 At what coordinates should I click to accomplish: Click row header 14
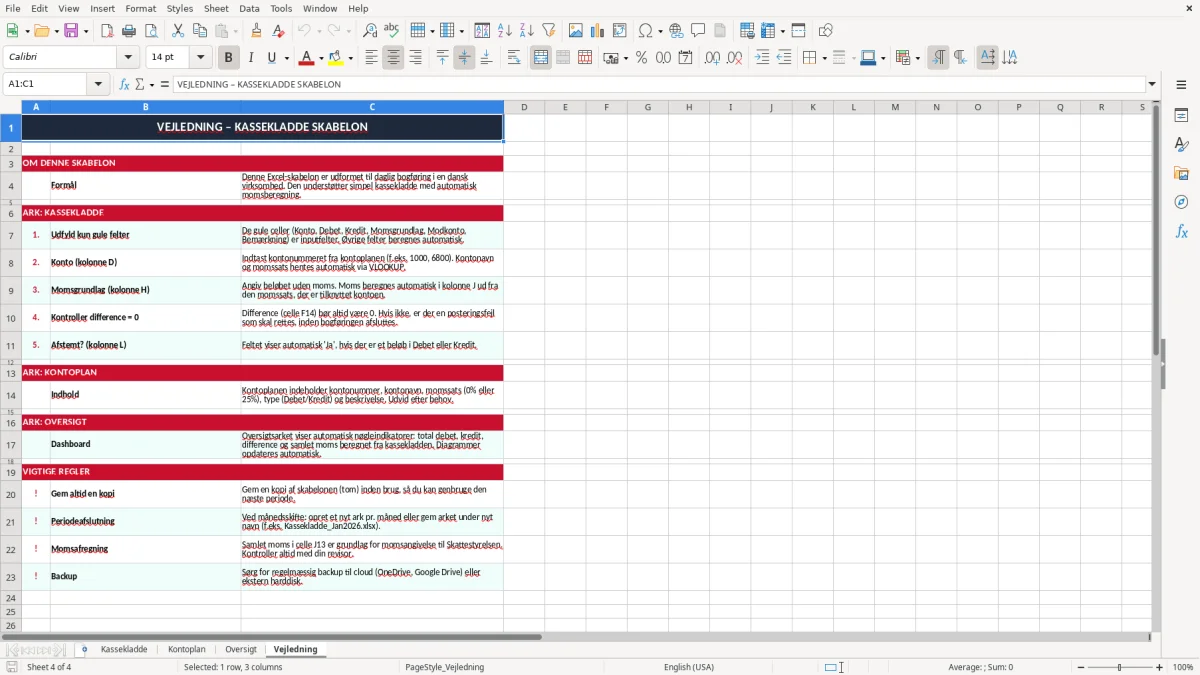tap(11, 395)
